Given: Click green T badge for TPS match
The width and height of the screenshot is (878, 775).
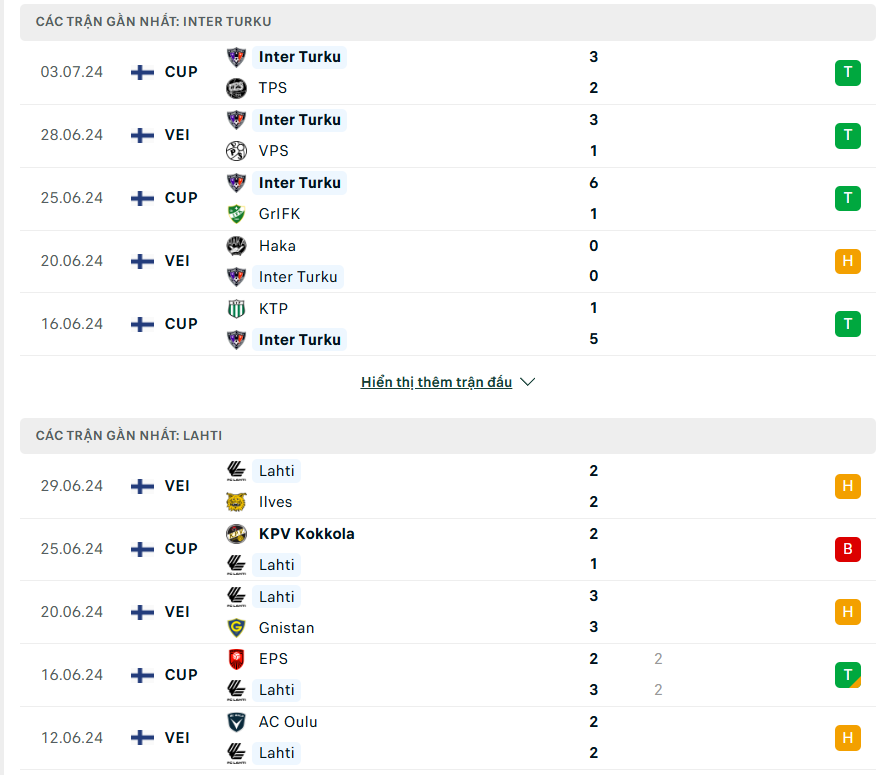Looking at the screenshot, I should point(848,72).
